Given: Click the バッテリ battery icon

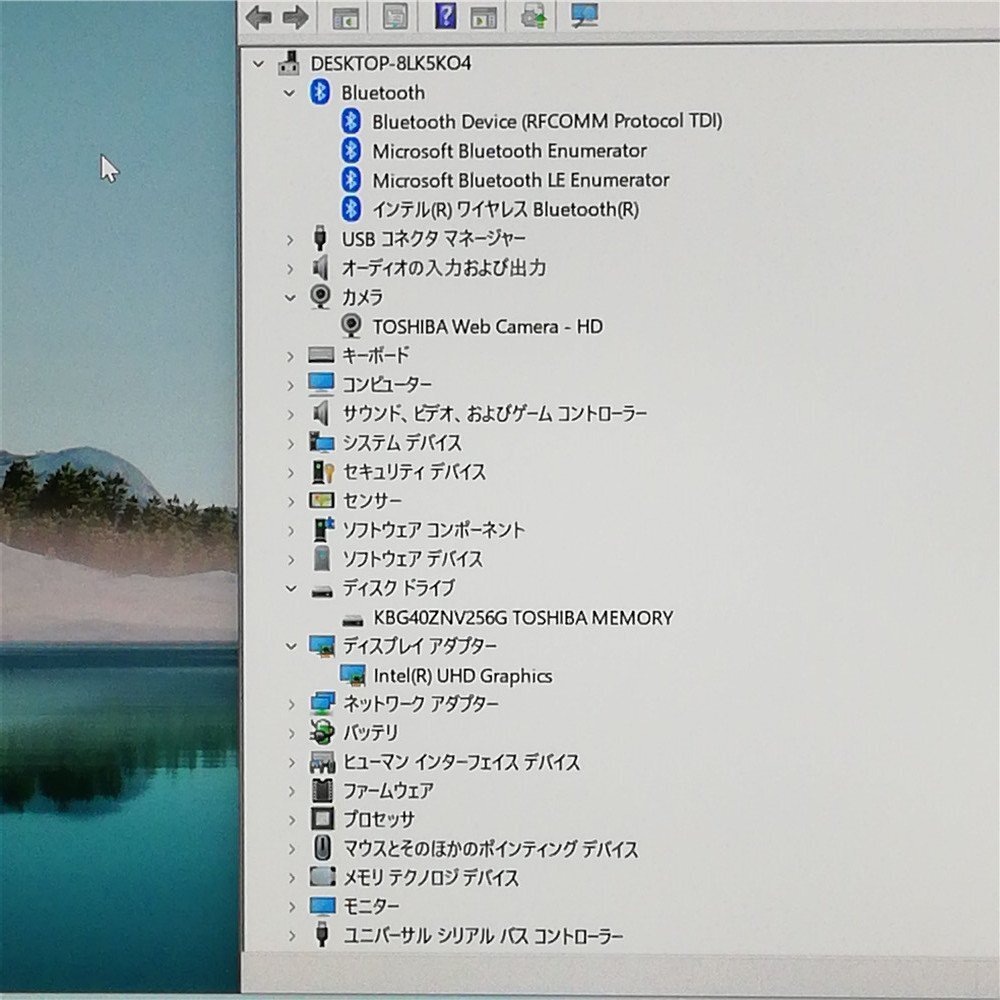Looking at the screenshot, I should tap(323, 732).
